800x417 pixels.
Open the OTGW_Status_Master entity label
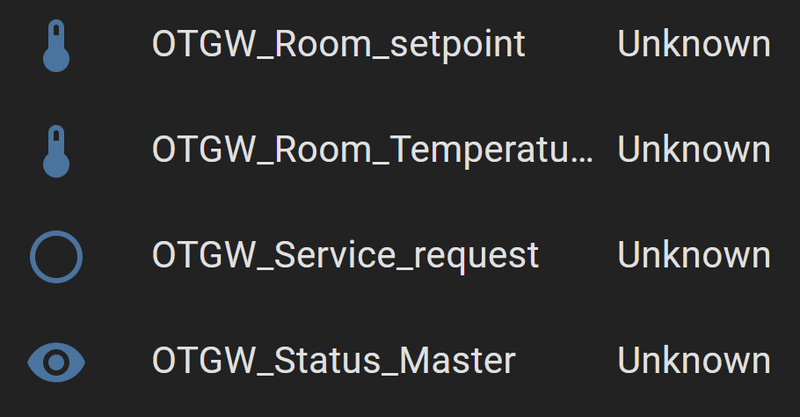tap(334, 360)
